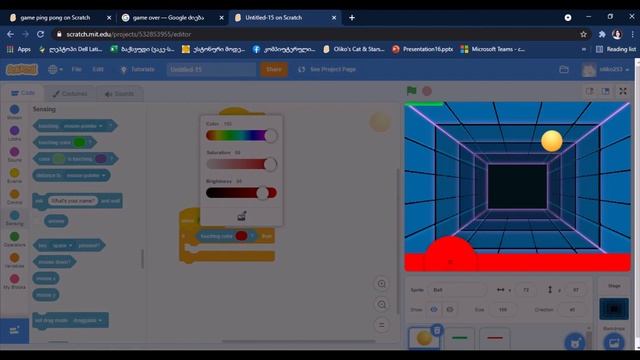Adjust the Color hue slider handle
640x360 pixels.
point(271,136)
